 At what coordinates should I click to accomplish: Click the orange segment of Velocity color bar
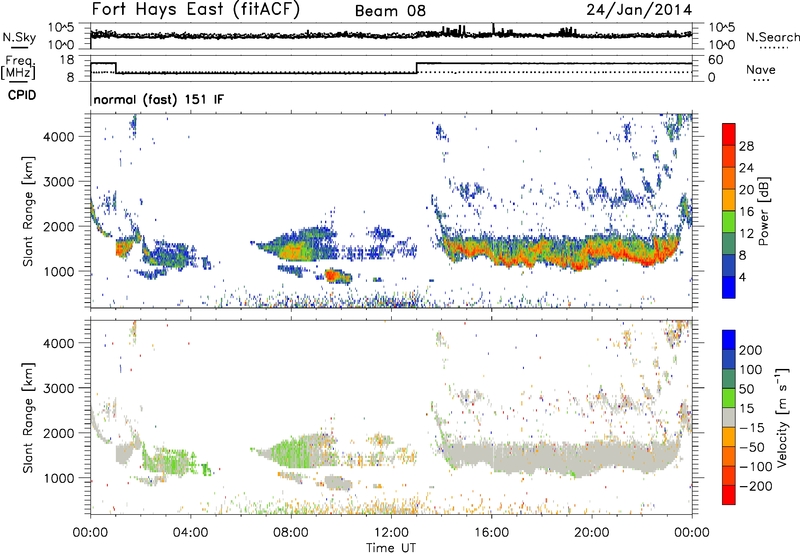coord(729,437)
